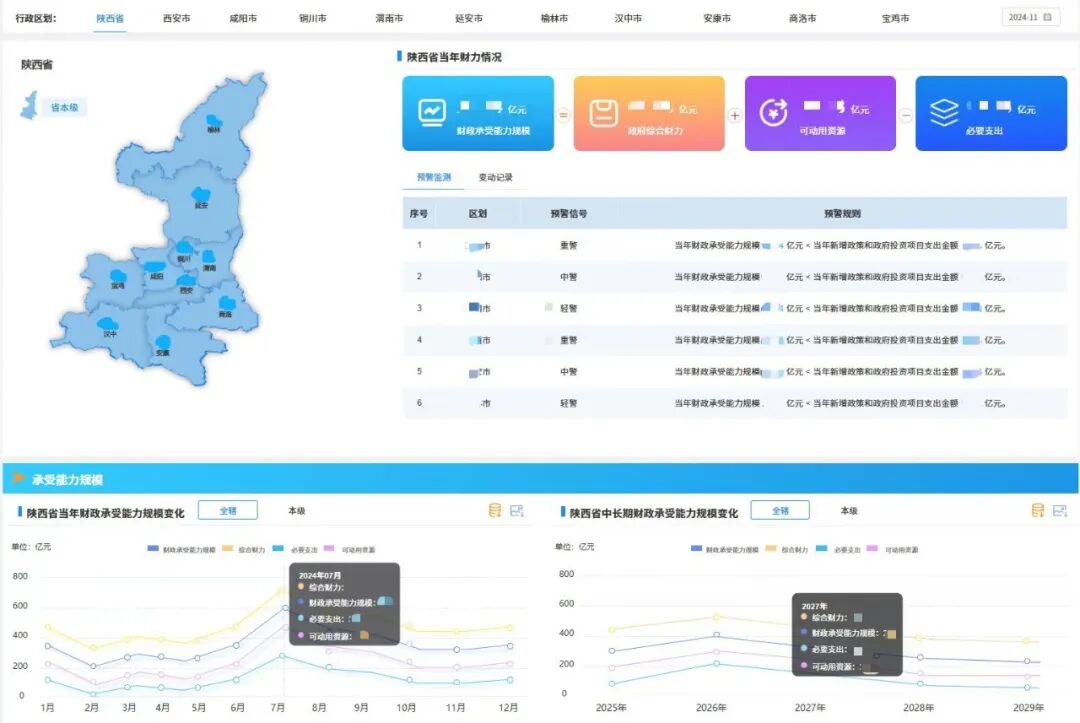Click the 承受能力规模 section header bar

click(540, 479)
